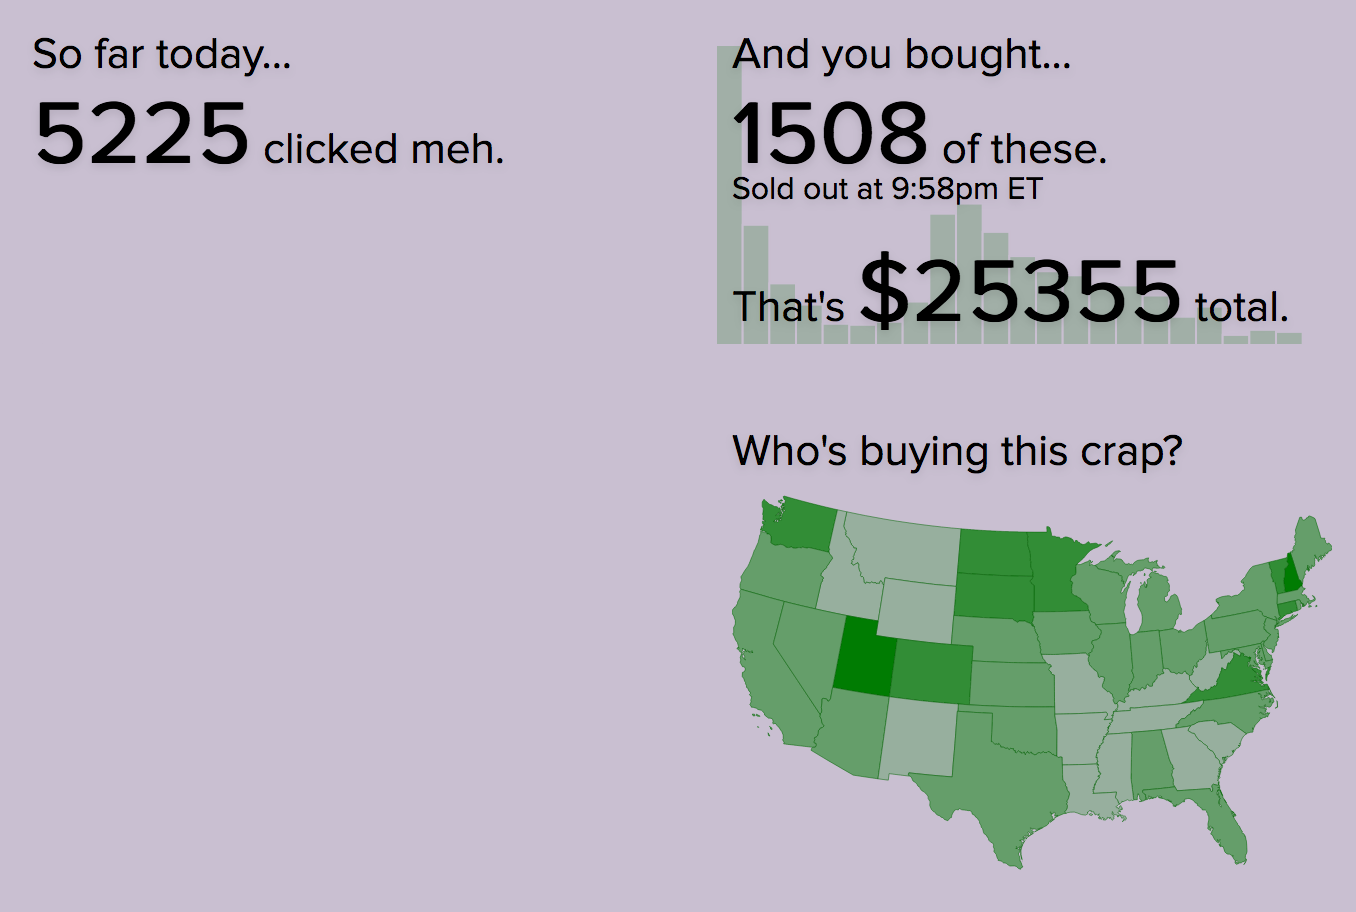Click Wyoming on the sales map
This screenshot has width=1356, height=912.
click(915, 610)
